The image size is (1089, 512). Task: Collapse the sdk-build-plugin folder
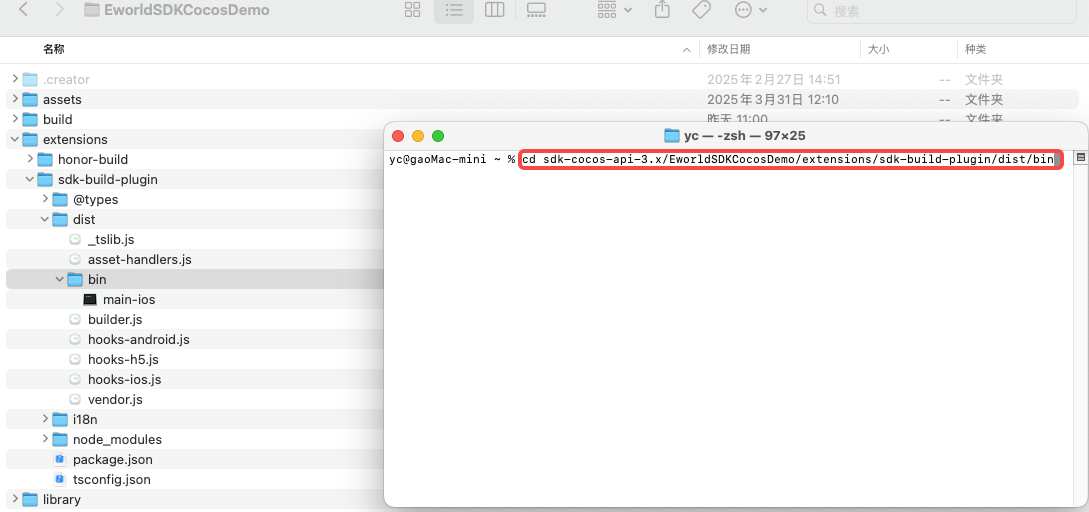[31, 179]
